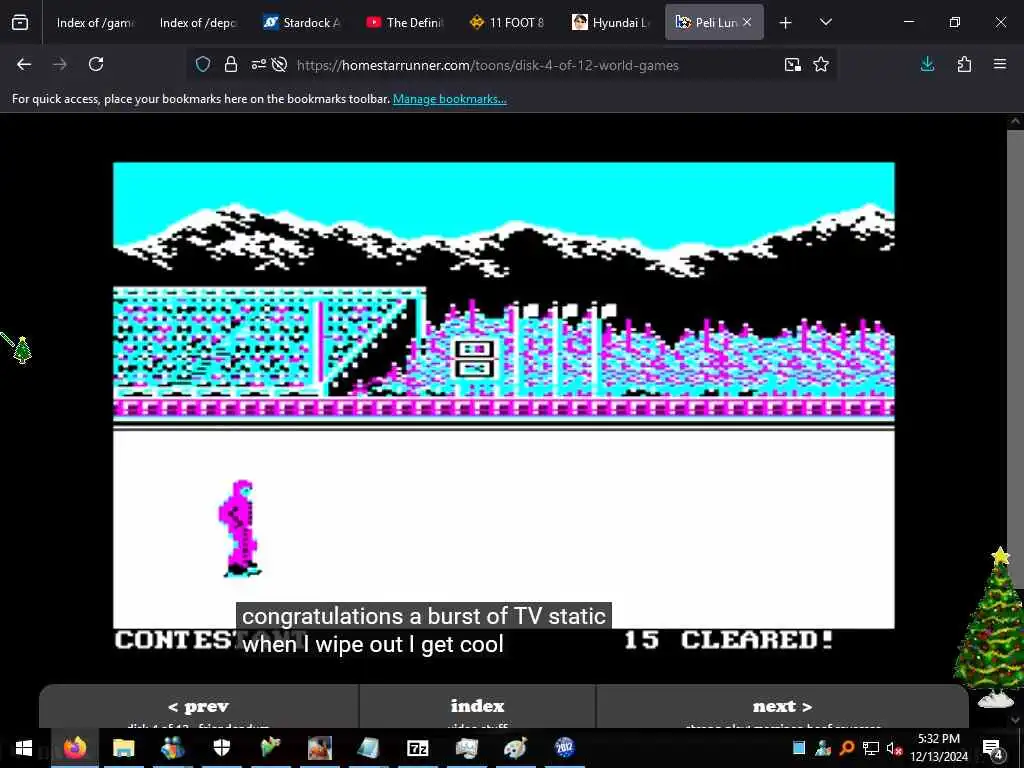Switch to the 11 FOOT 8 tab
The image size is (1024, 768).
click(507, 22)
